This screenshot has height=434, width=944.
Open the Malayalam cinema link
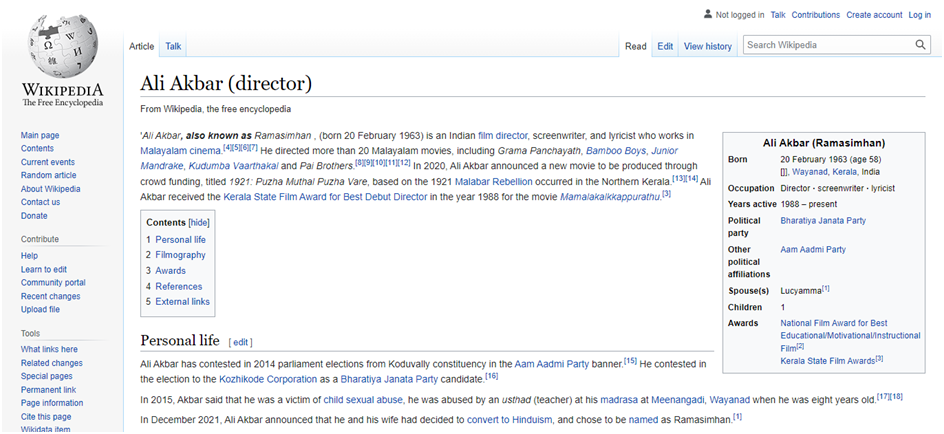point(181,150)
